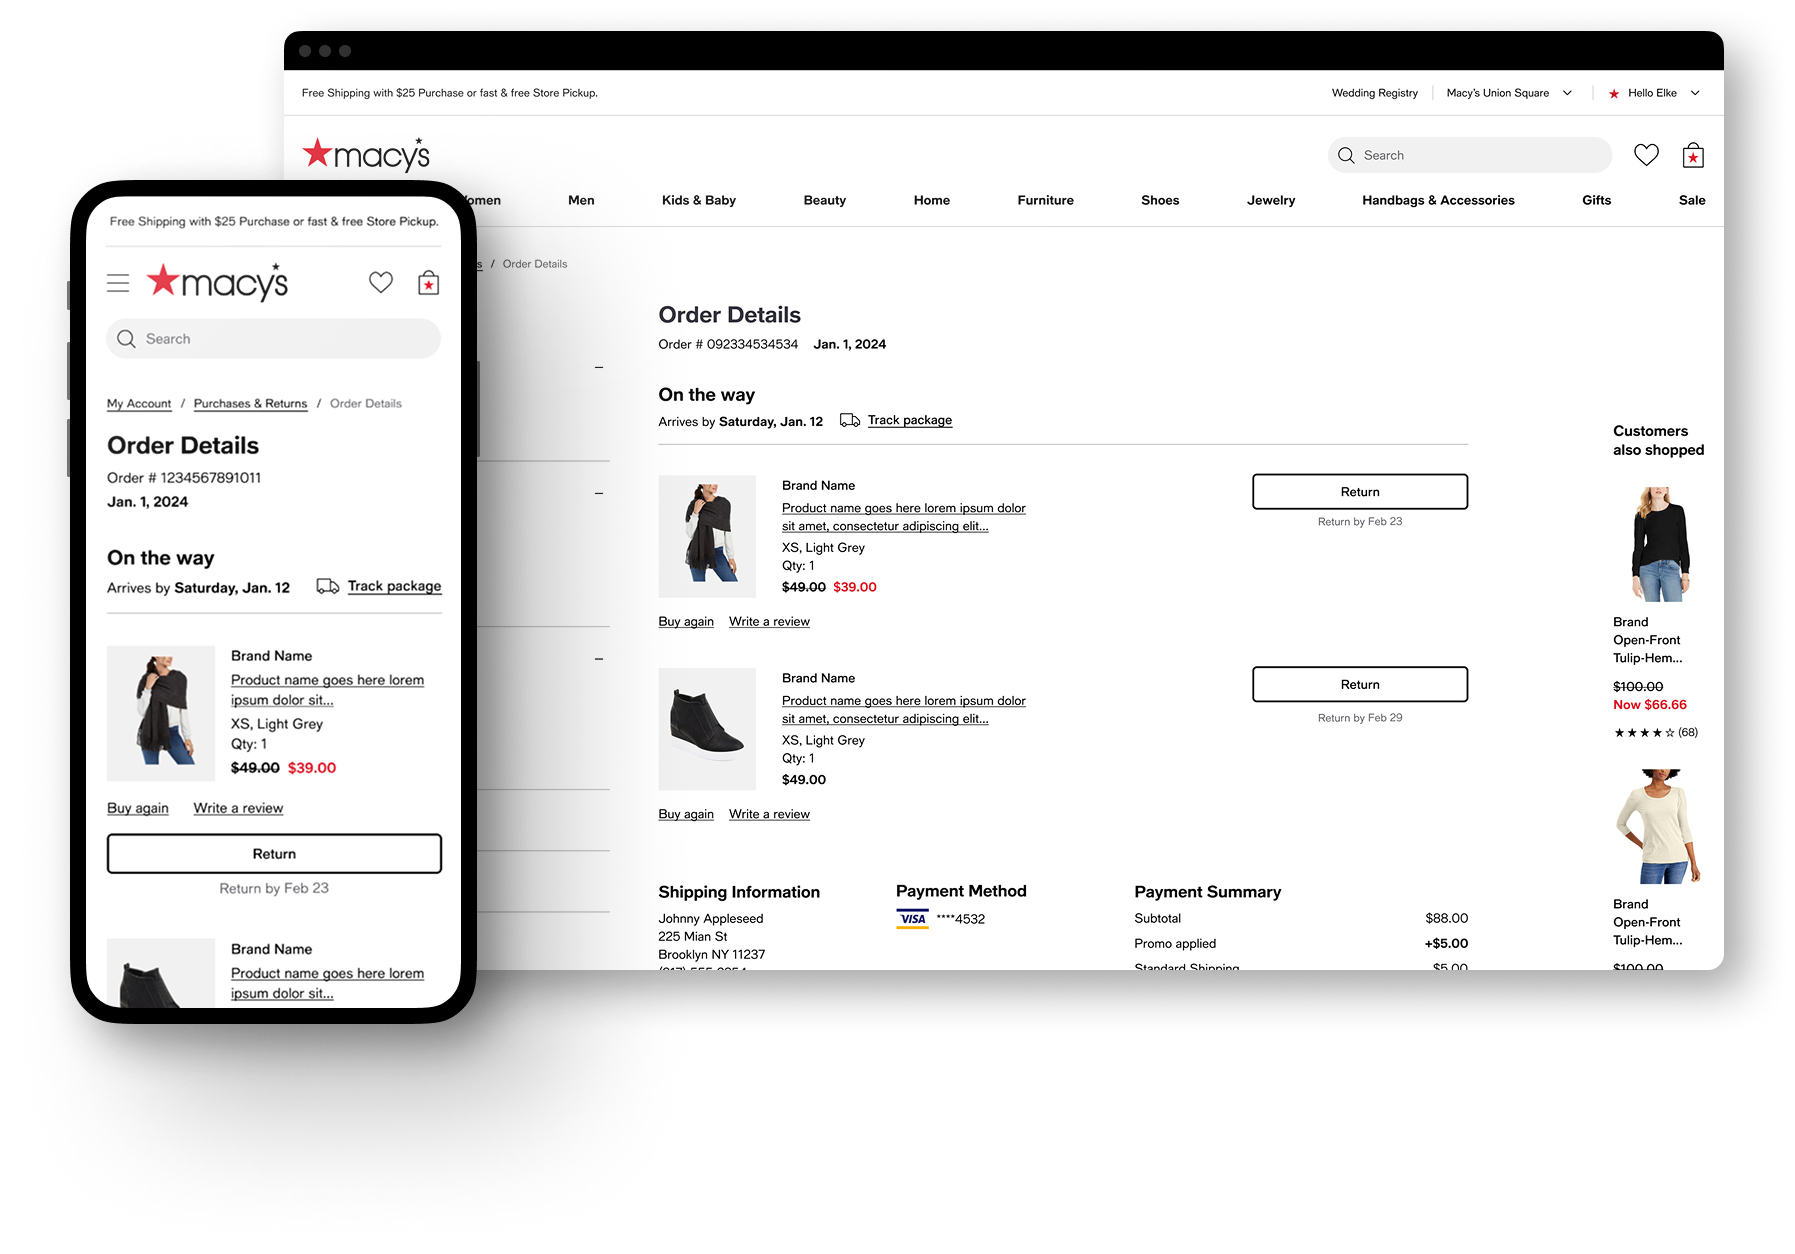Tap the mobile Search field
This screenshot has height=1254, width=1795.
click(x=273, y=339)
